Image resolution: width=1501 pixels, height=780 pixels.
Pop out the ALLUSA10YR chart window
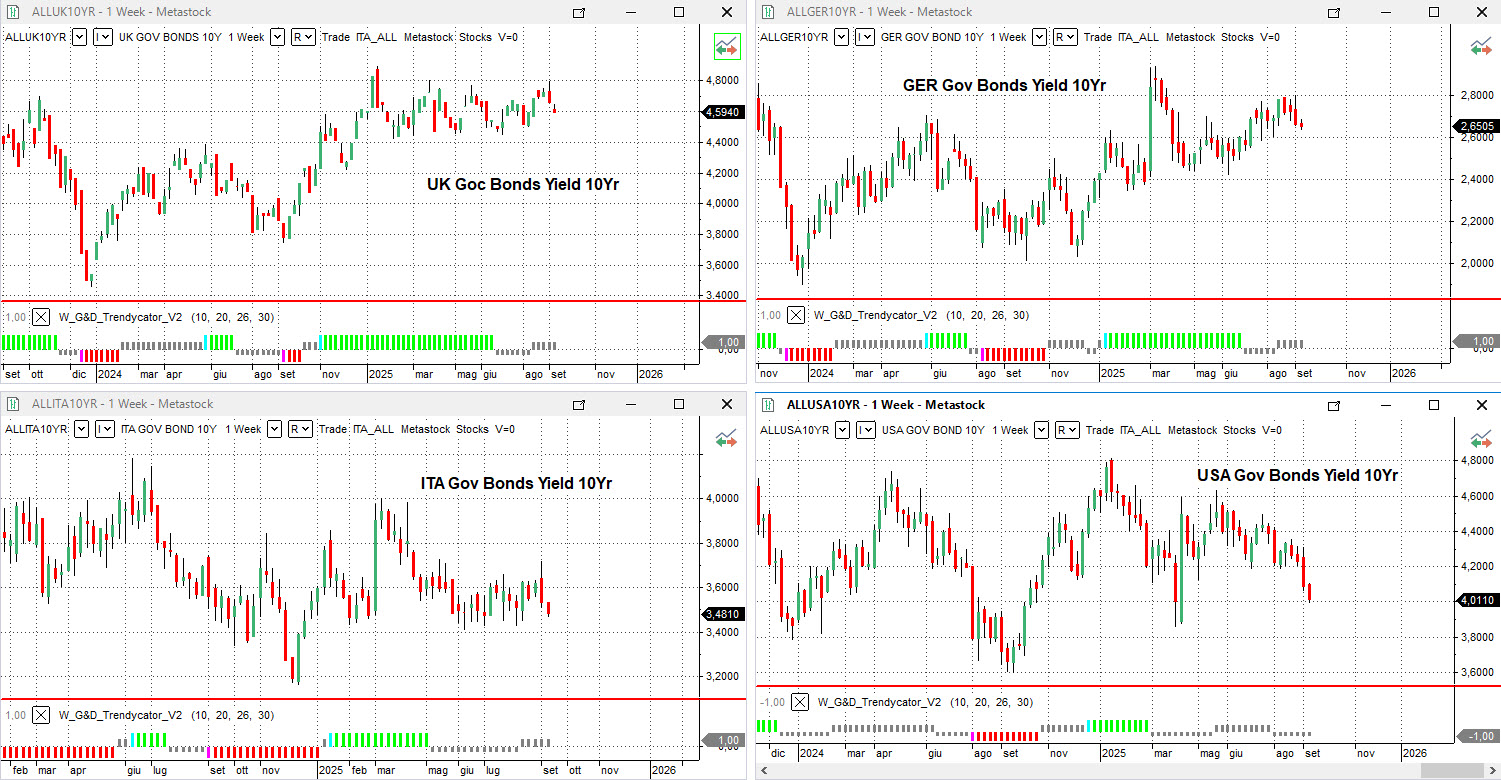point(1333,405)
